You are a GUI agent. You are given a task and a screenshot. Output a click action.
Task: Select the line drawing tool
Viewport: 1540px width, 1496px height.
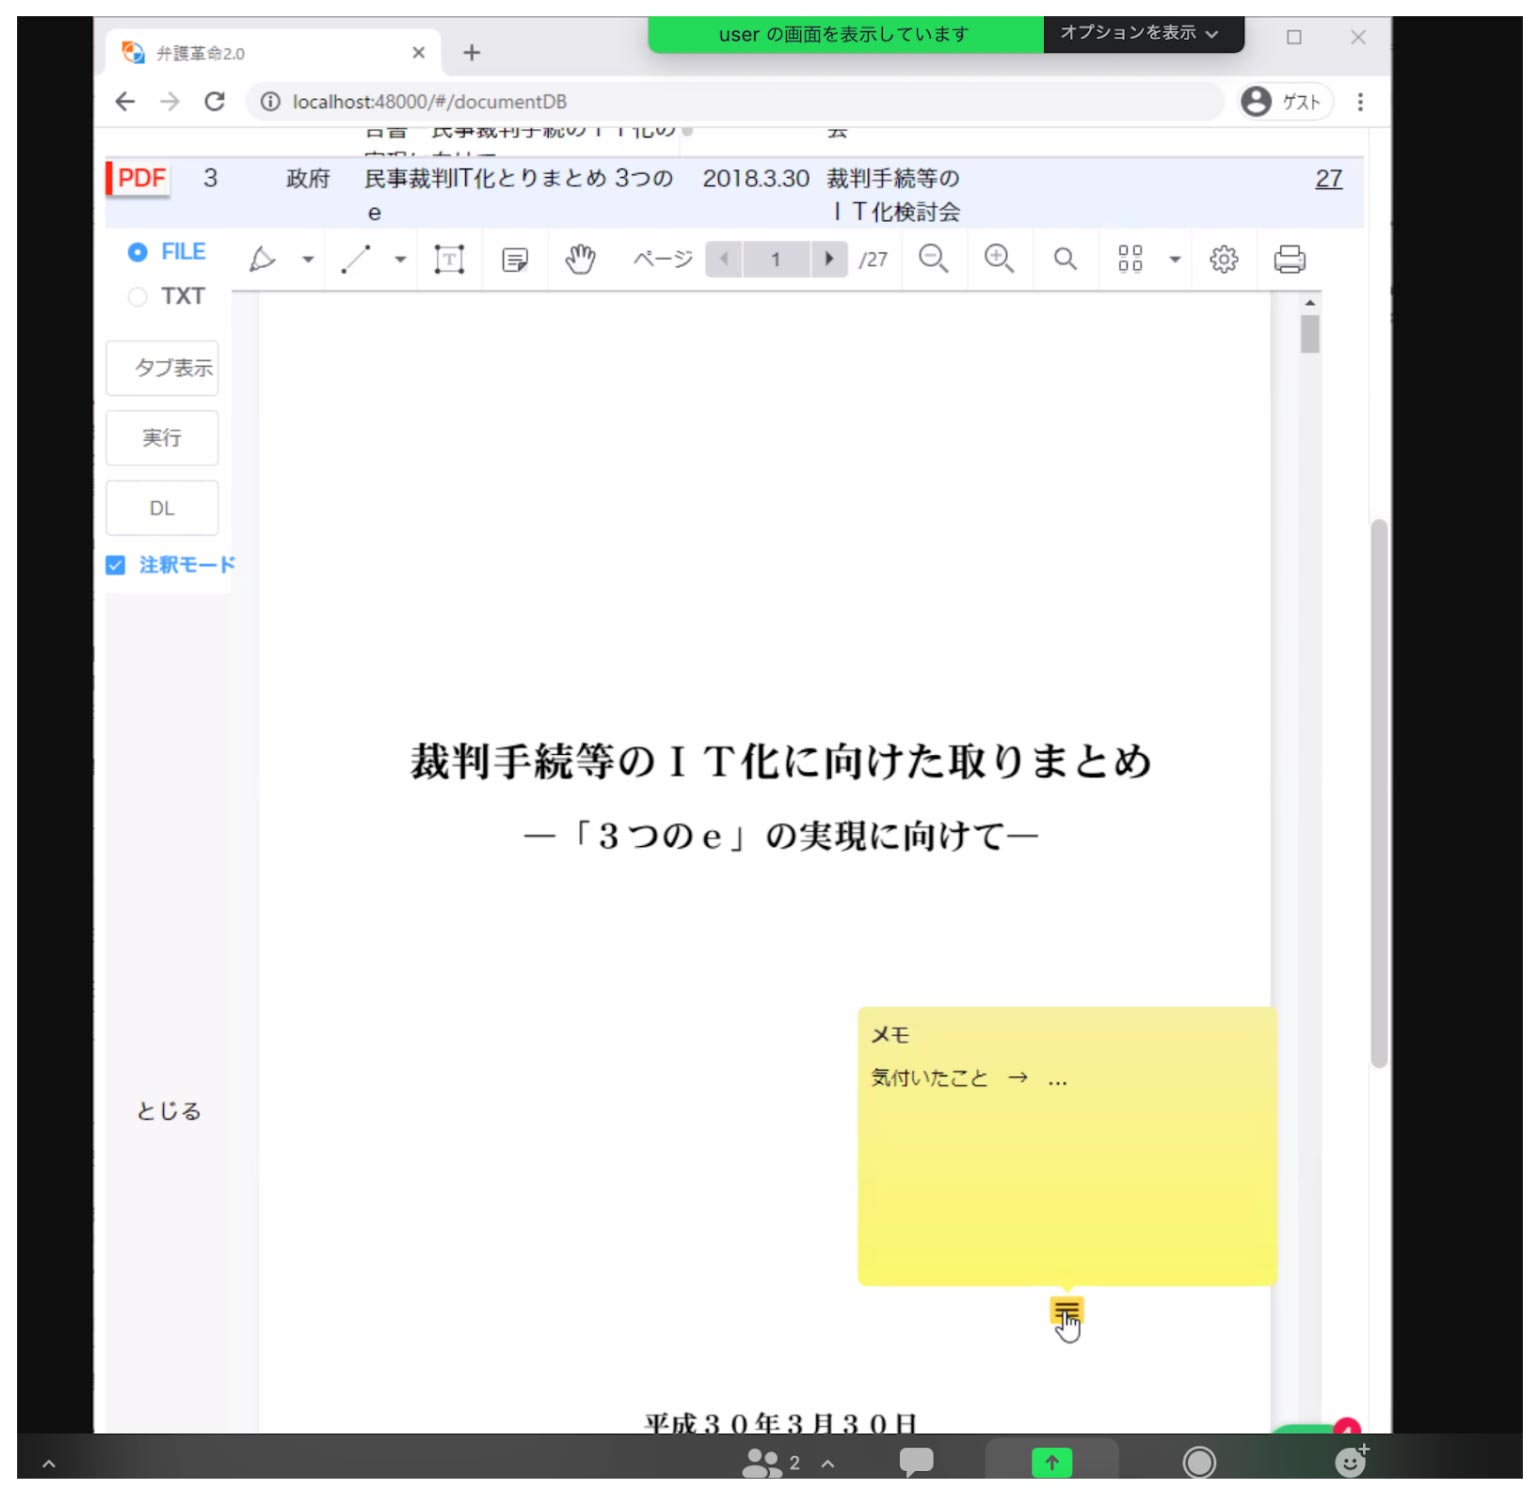pyautogui.click(x=356, y=260)
